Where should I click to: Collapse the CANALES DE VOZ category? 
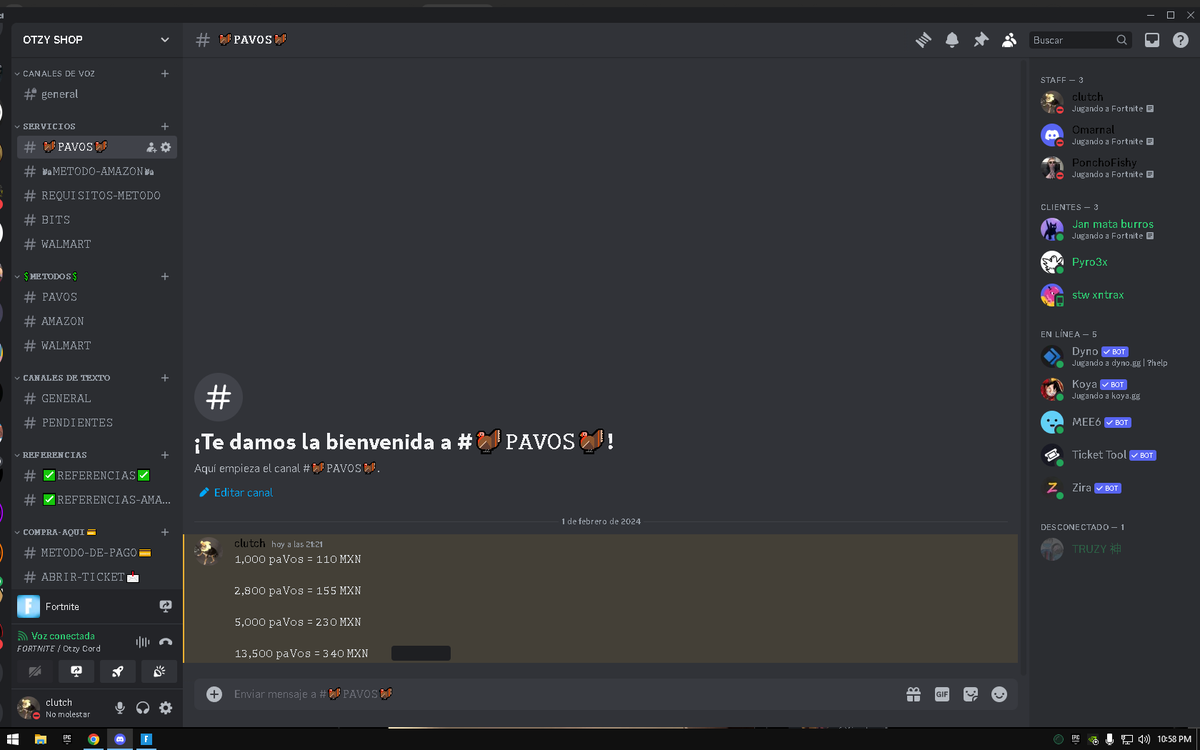tap(59, 74)
